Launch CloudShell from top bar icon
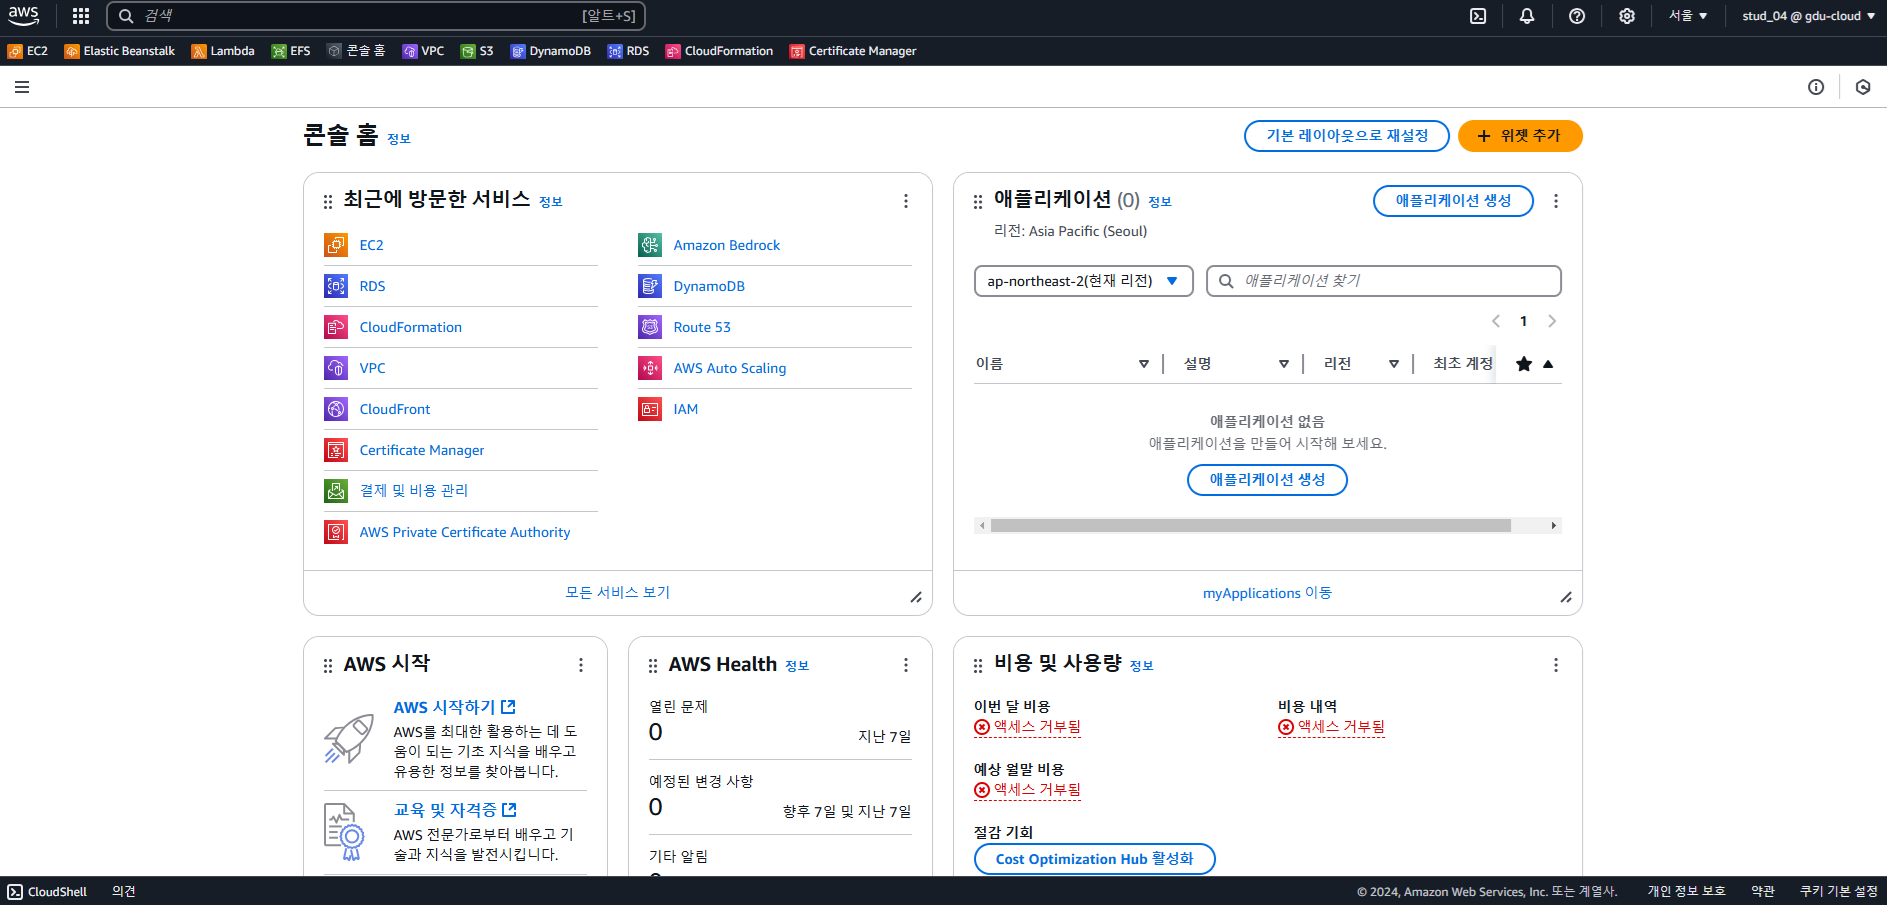 click(1478, 16)
